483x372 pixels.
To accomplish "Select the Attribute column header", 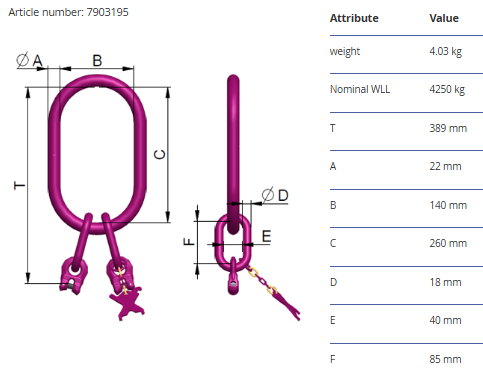I will click(354, 18).
